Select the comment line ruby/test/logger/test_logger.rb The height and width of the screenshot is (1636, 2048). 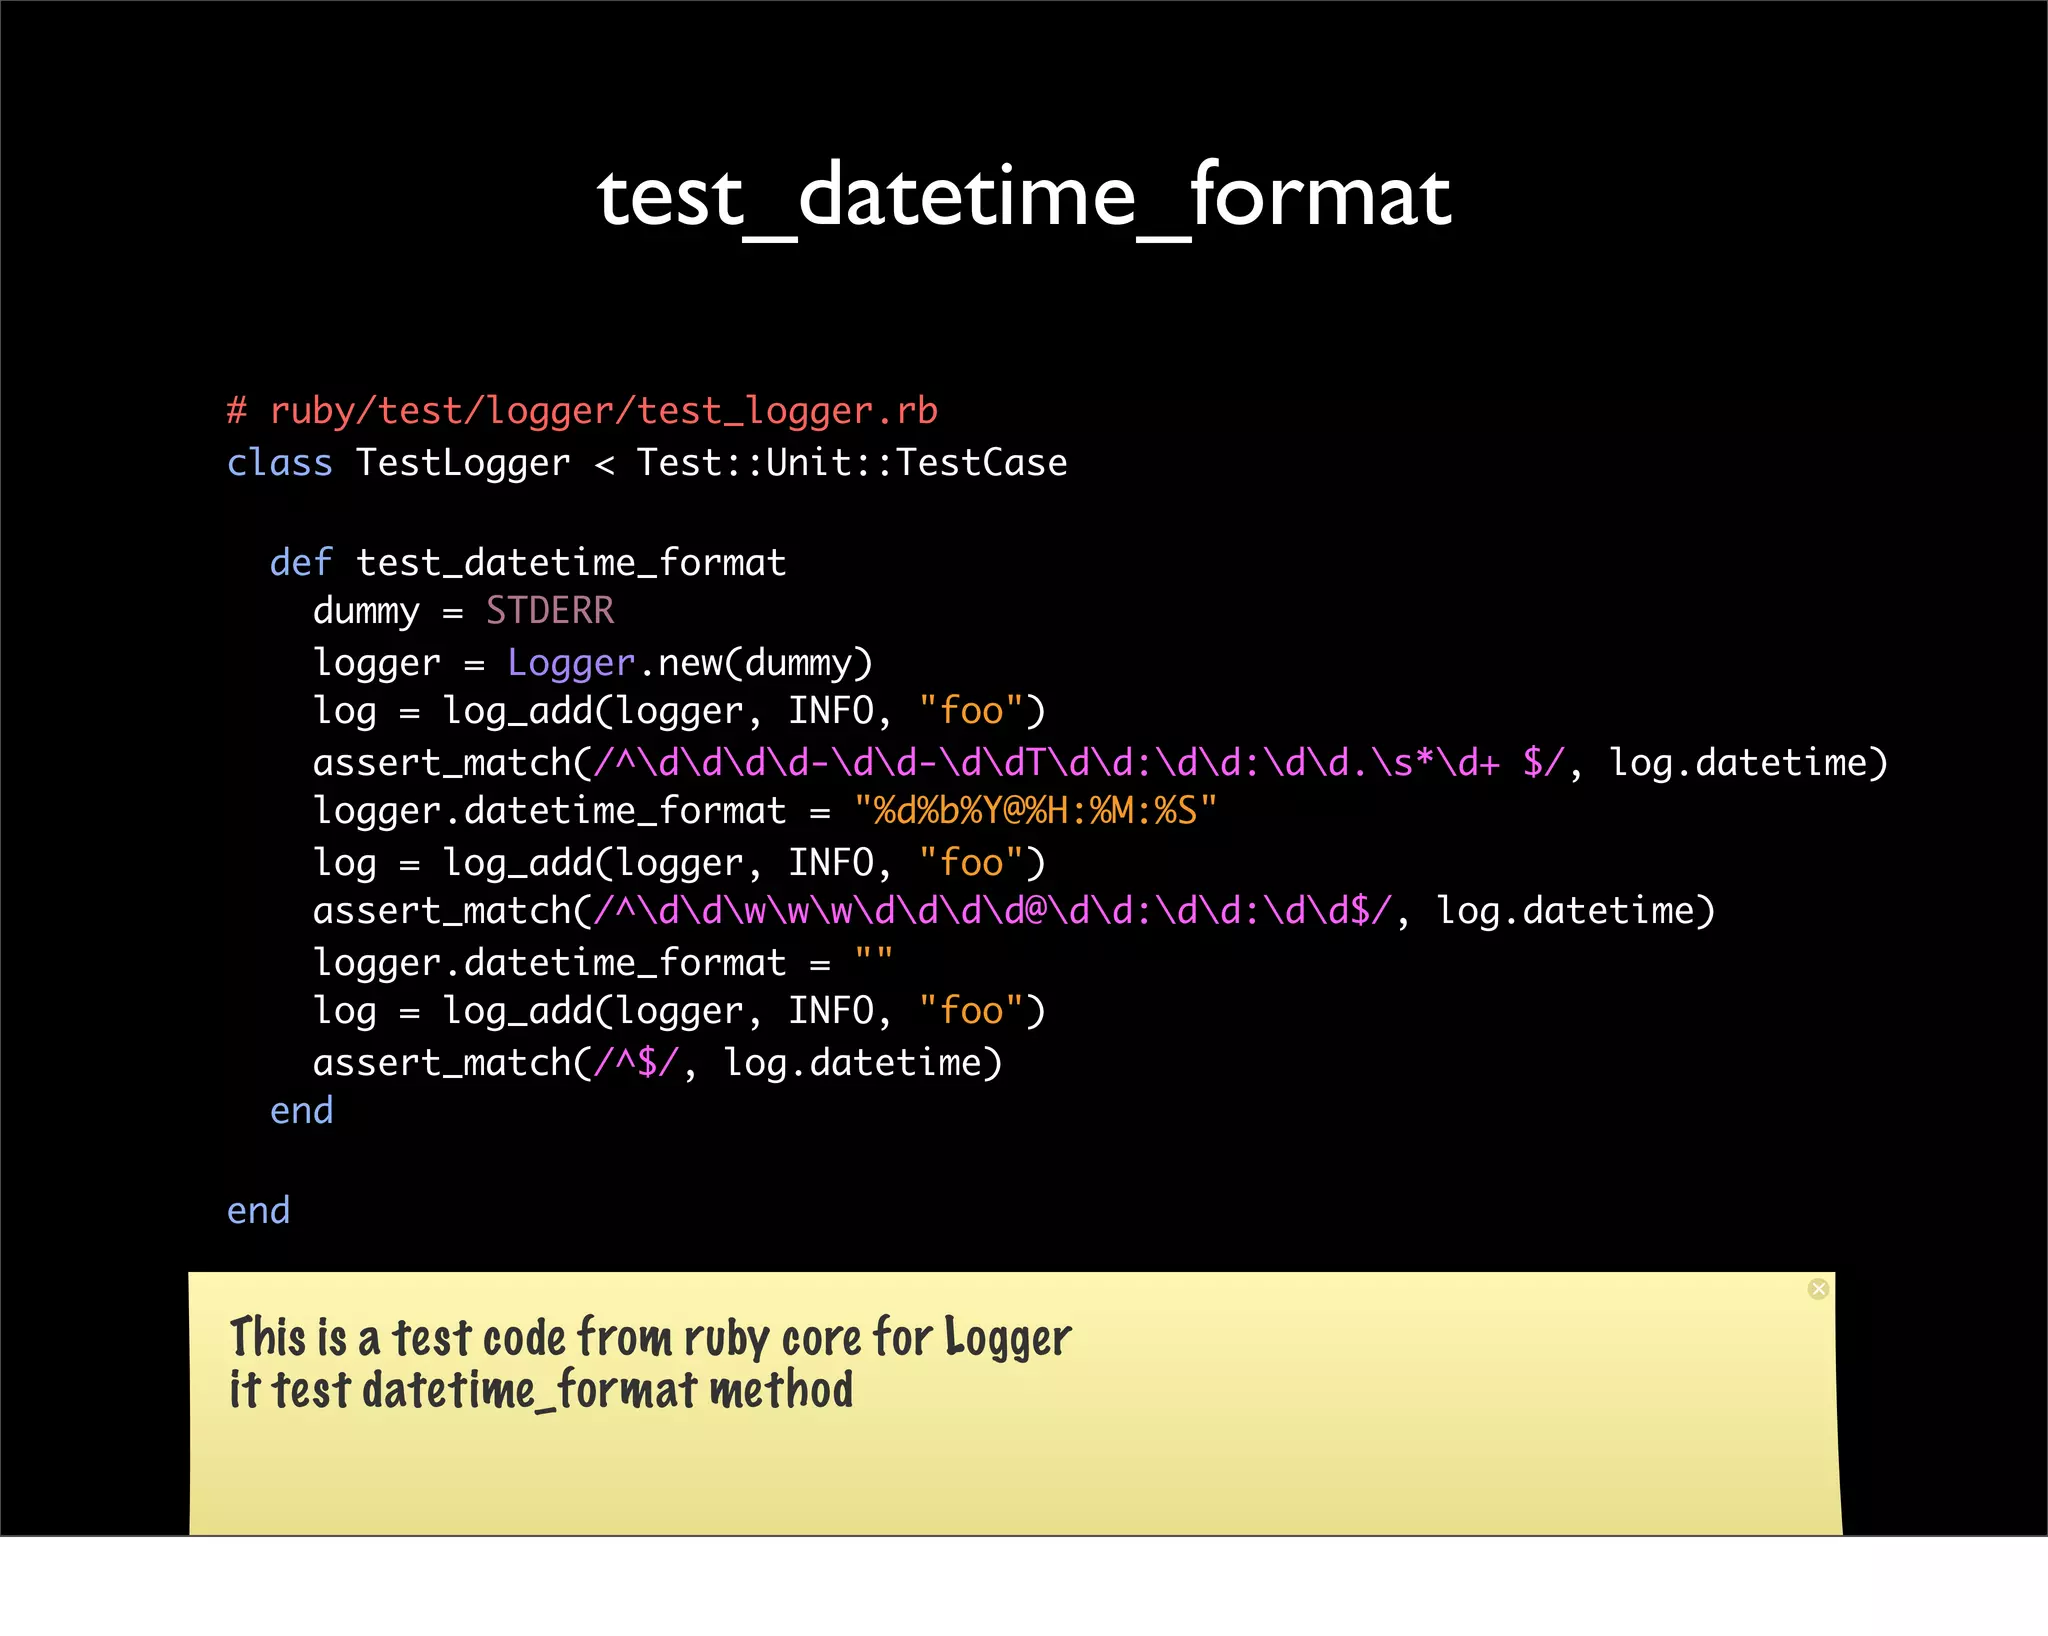[583, 411]
